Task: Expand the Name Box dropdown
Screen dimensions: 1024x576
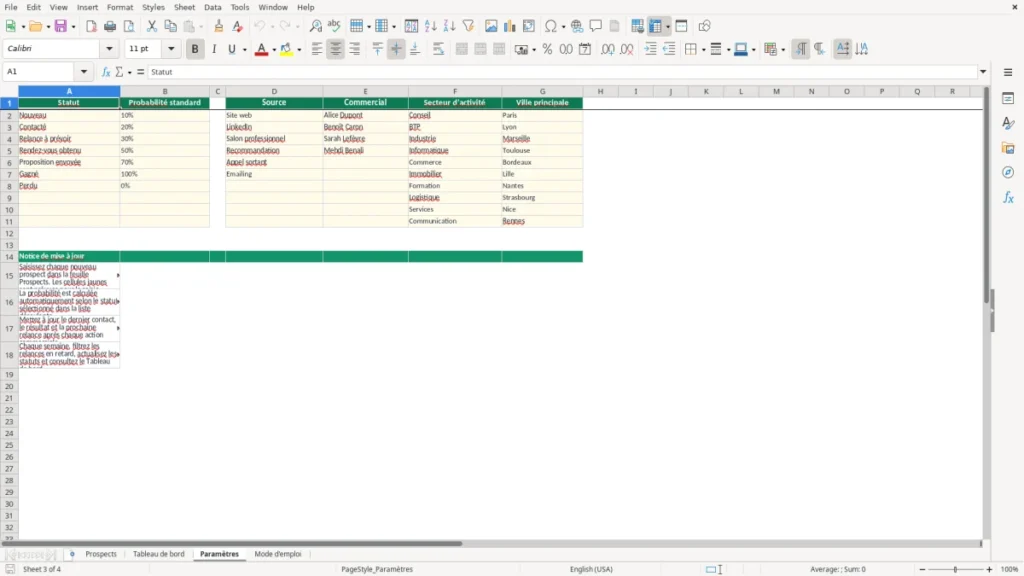Action: (x=84, y=72)
